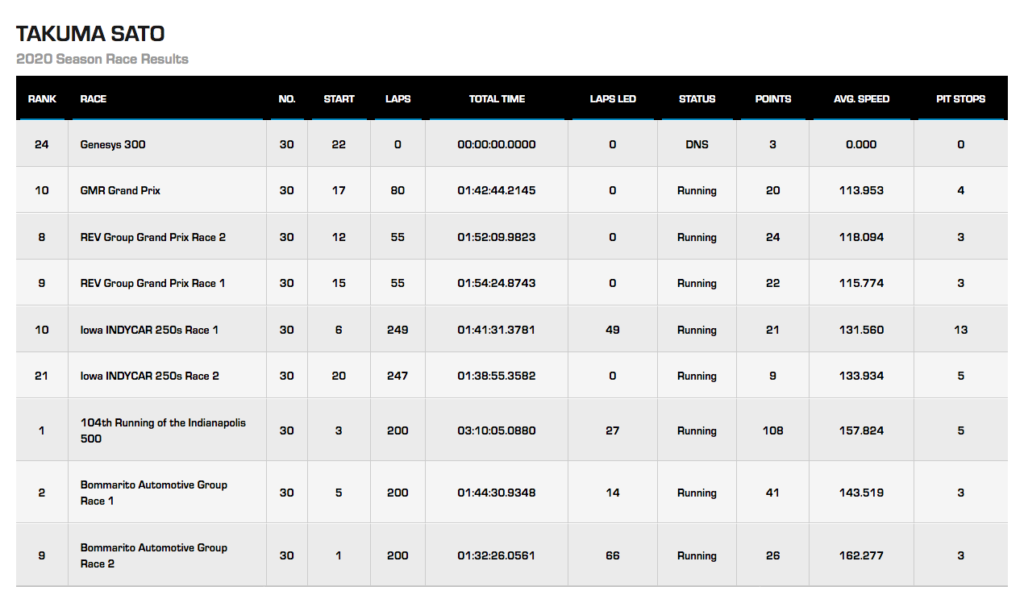Select total time 01:32:26.0561
The height and width of the screenshot is (603, 1024).
pos(496,555)
